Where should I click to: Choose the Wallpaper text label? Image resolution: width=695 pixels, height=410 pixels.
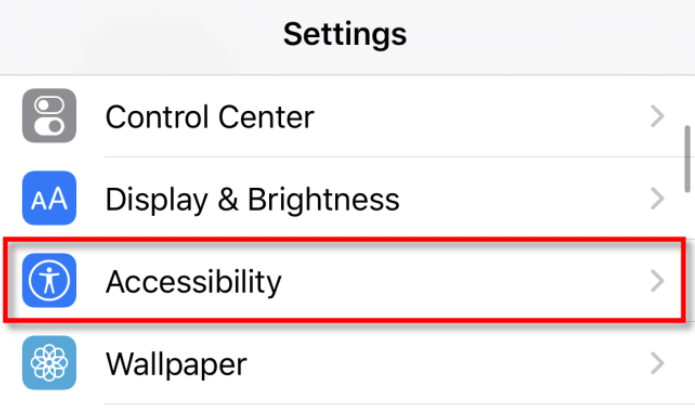(x=176, y=364)
